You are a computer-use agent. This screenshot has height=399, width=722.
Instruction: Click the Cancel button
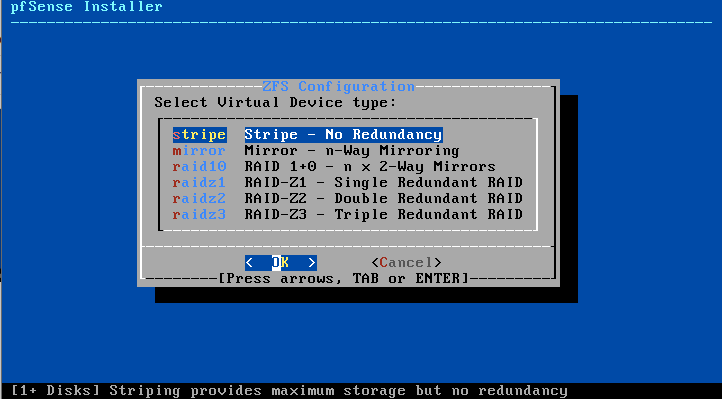click(407, 263)
